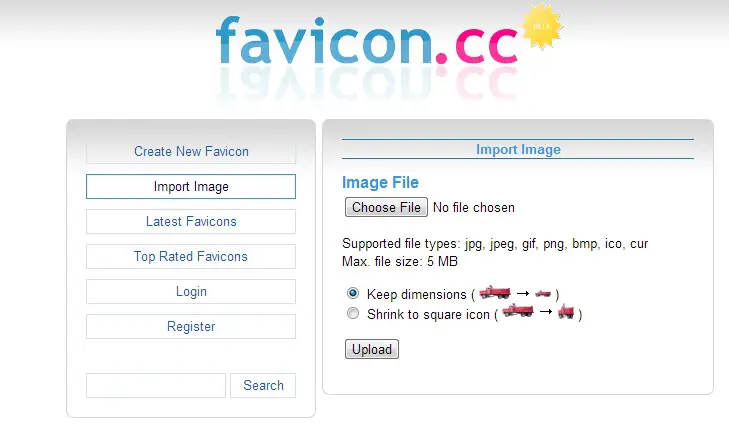Go to Latest Favicons

pos(191,221)
